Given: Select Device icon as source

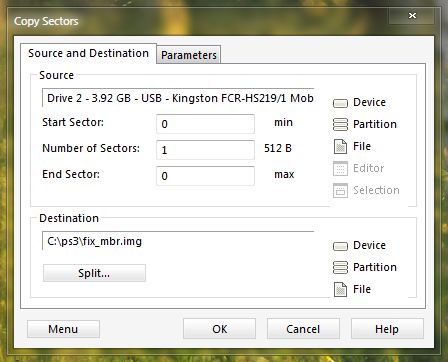Looking at the screenshot, I should coord(340,103).
